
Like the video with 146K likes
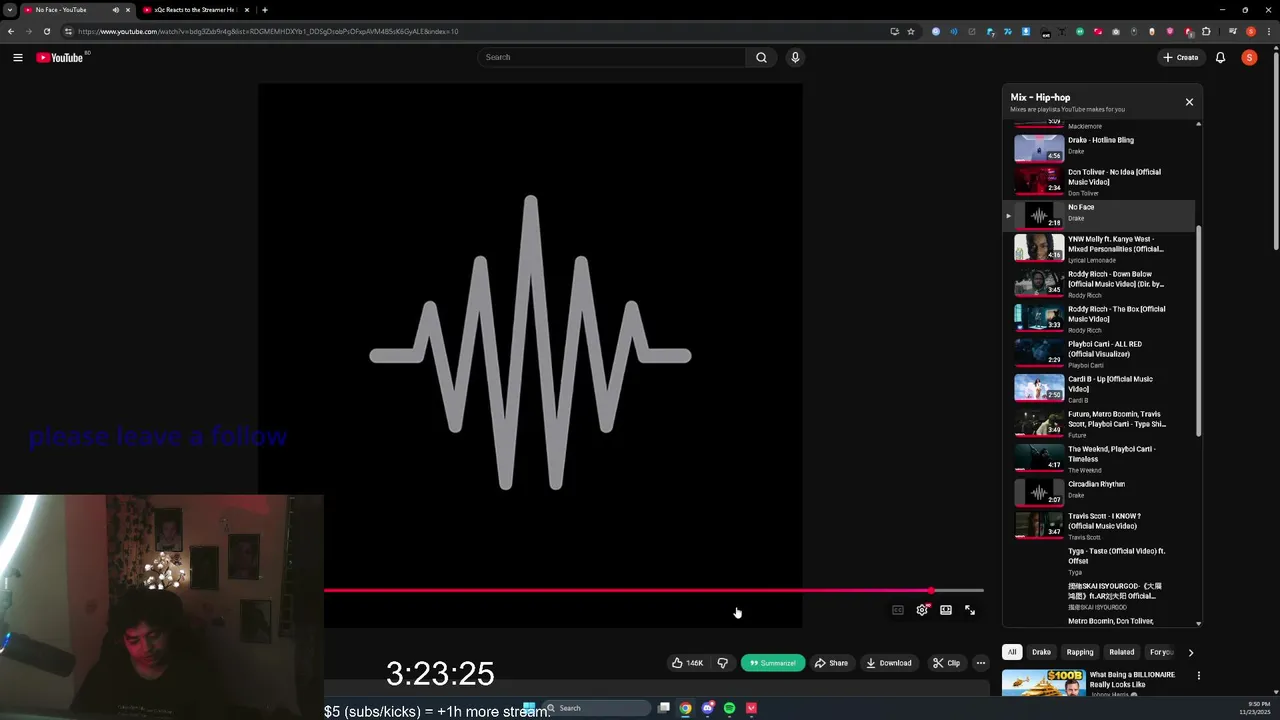pos(687,663)
